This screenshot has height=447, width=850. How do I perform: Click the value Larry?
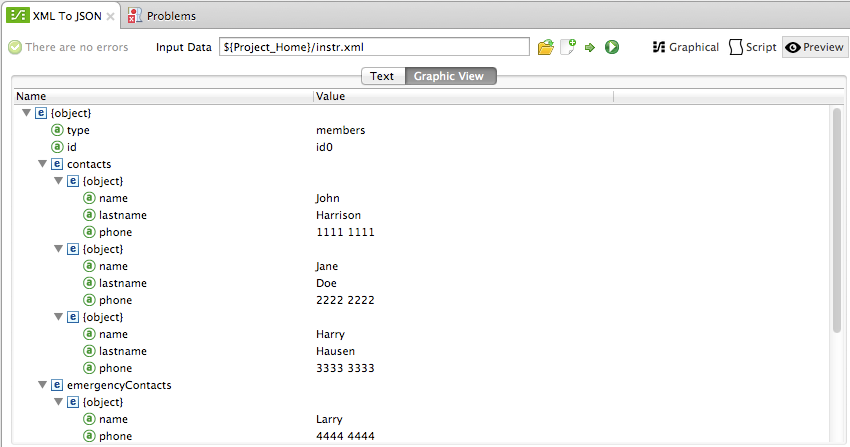[x=329, y=419]
